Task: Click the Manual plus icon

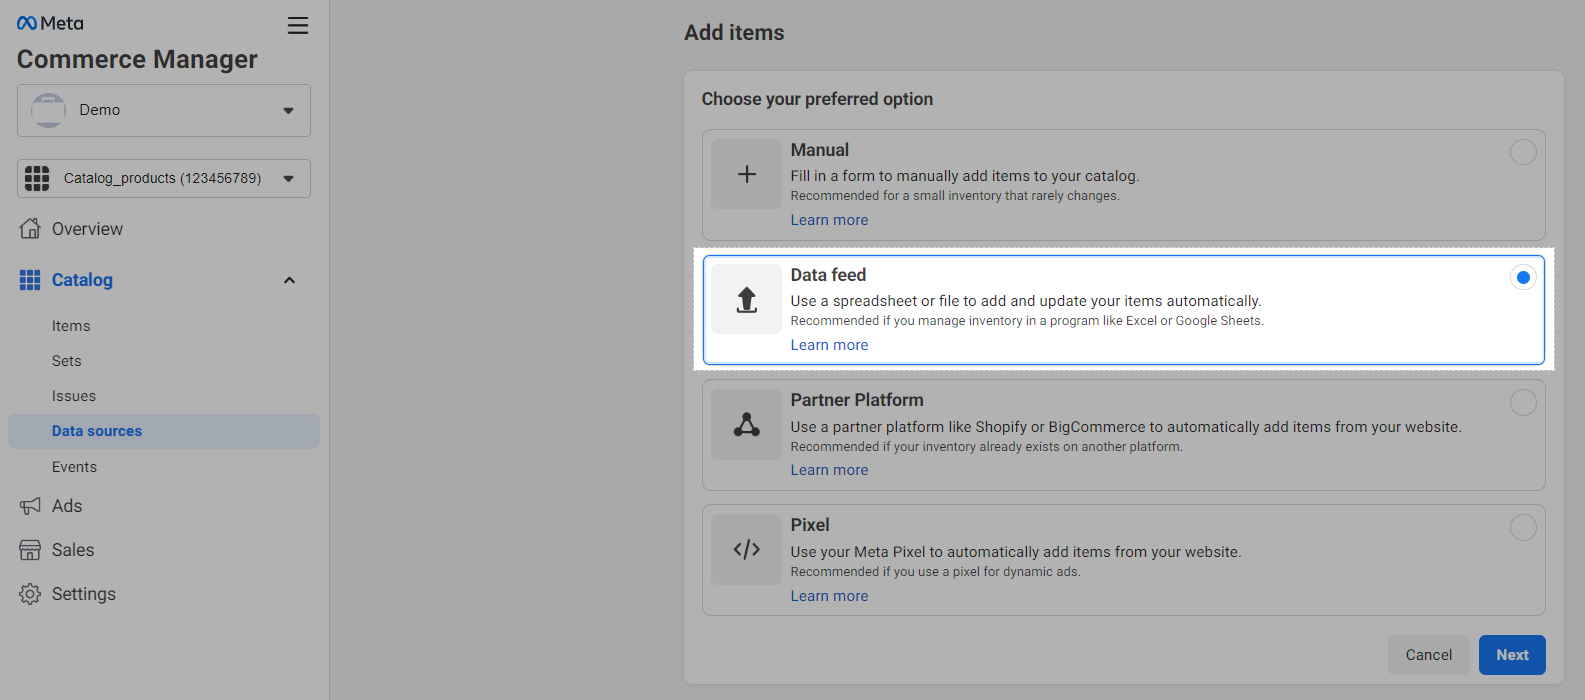Action: (x=746, y=174)
